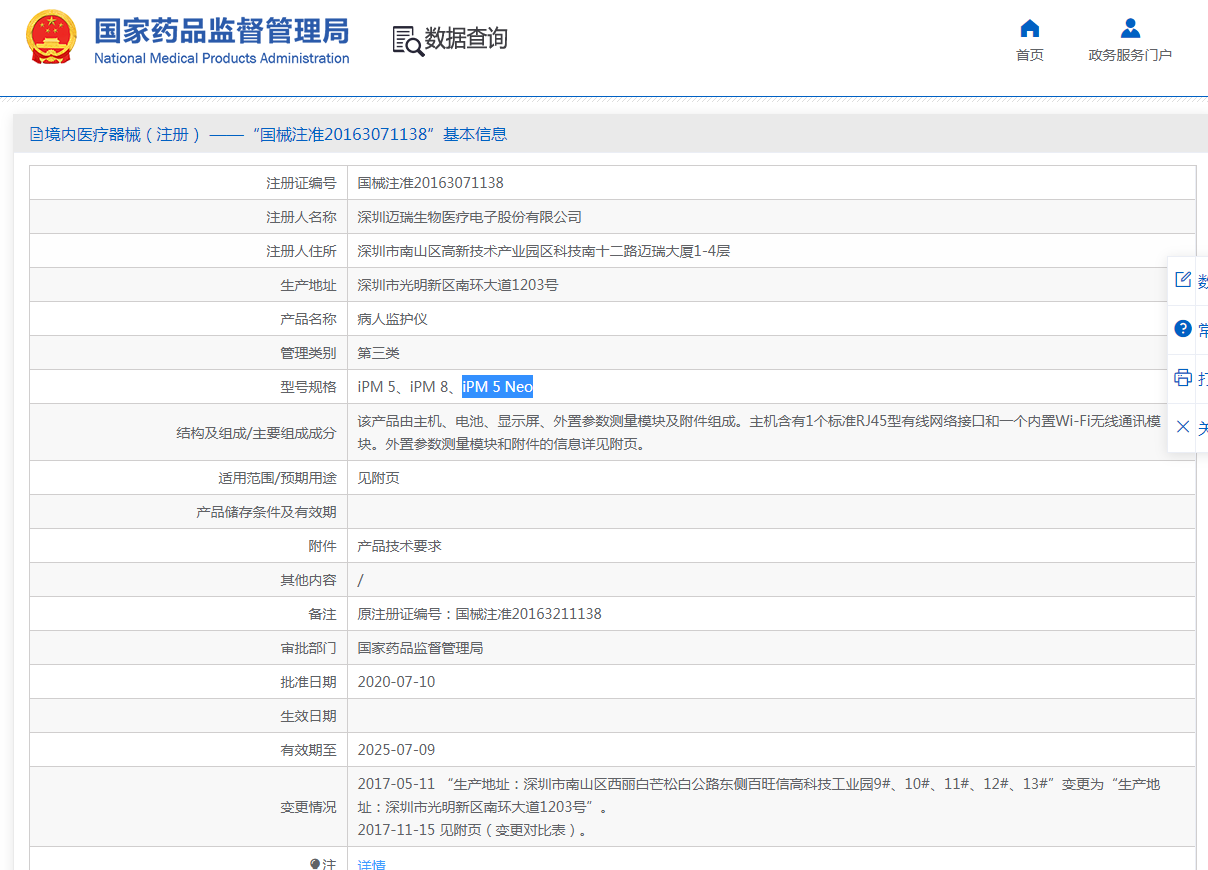Open the question mark help icon
Viewport: 1208px width, 870px height.
[1183, 329]
